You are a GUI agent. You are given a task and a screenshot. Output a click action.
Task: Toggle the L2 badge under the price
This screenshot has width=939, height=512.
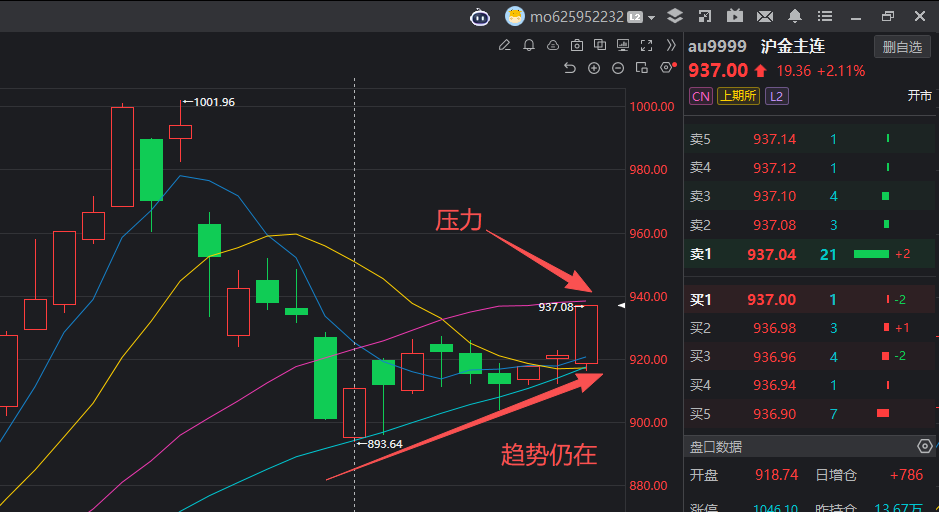click(x=776, y=96)
